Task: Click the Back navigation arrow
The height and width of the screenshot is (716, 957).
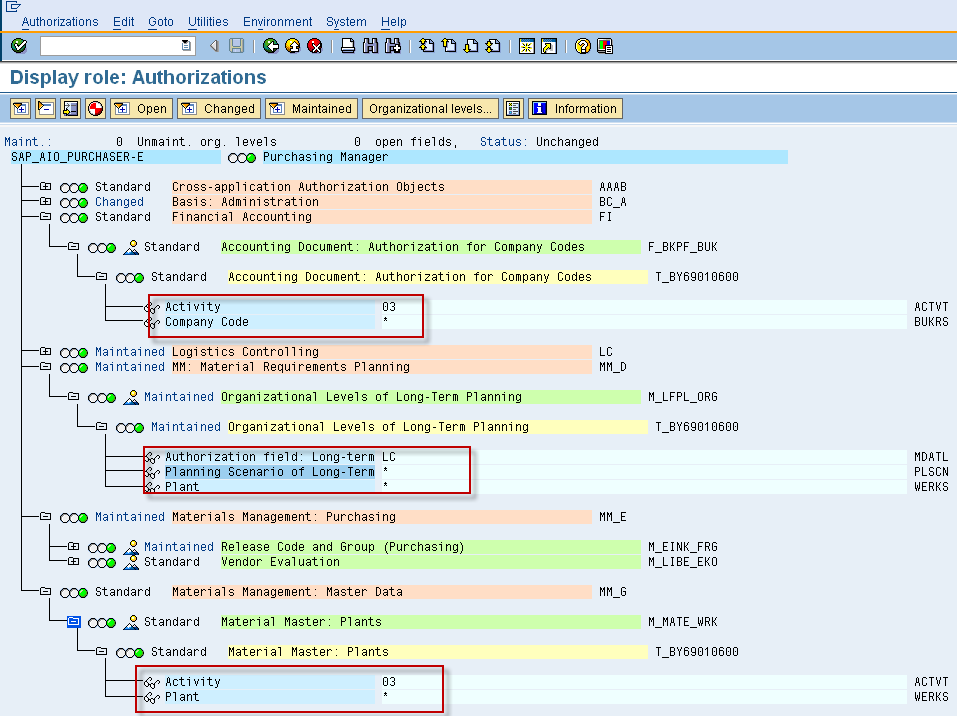Action: (x=270, y=45)
